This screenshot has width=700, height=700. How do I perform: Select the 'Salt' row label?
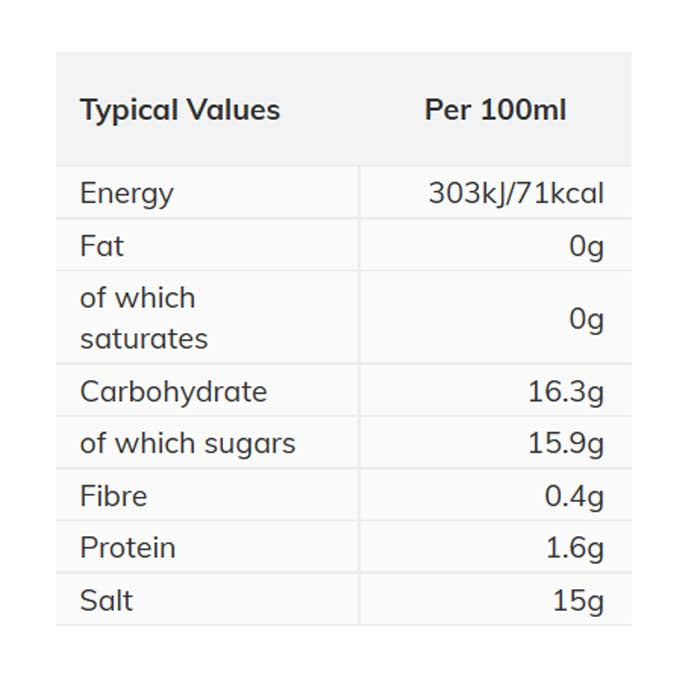pyautogui.click(x=106, y=601)
